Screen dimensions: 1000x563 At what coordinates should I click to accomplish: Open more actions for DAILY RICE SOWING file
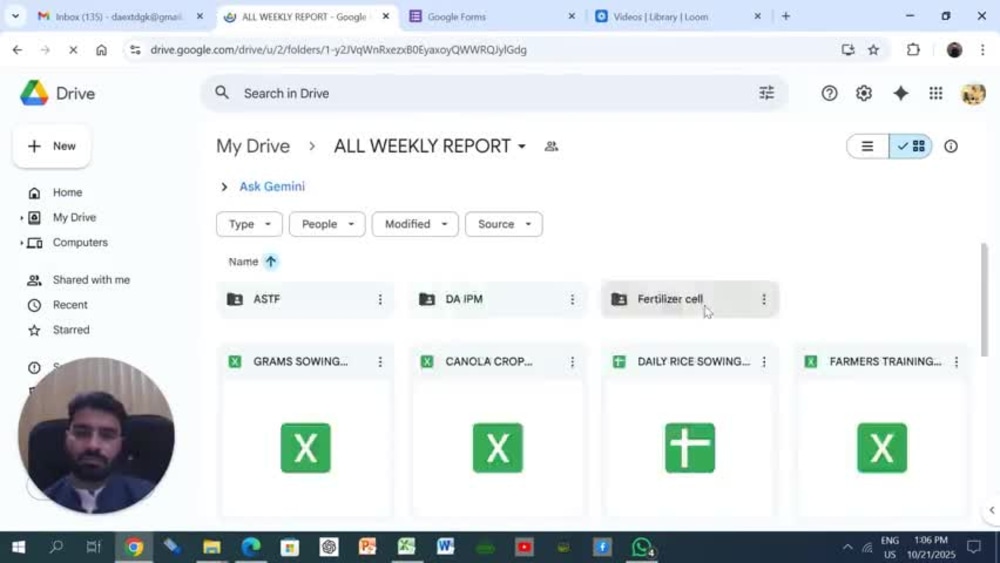764,362
